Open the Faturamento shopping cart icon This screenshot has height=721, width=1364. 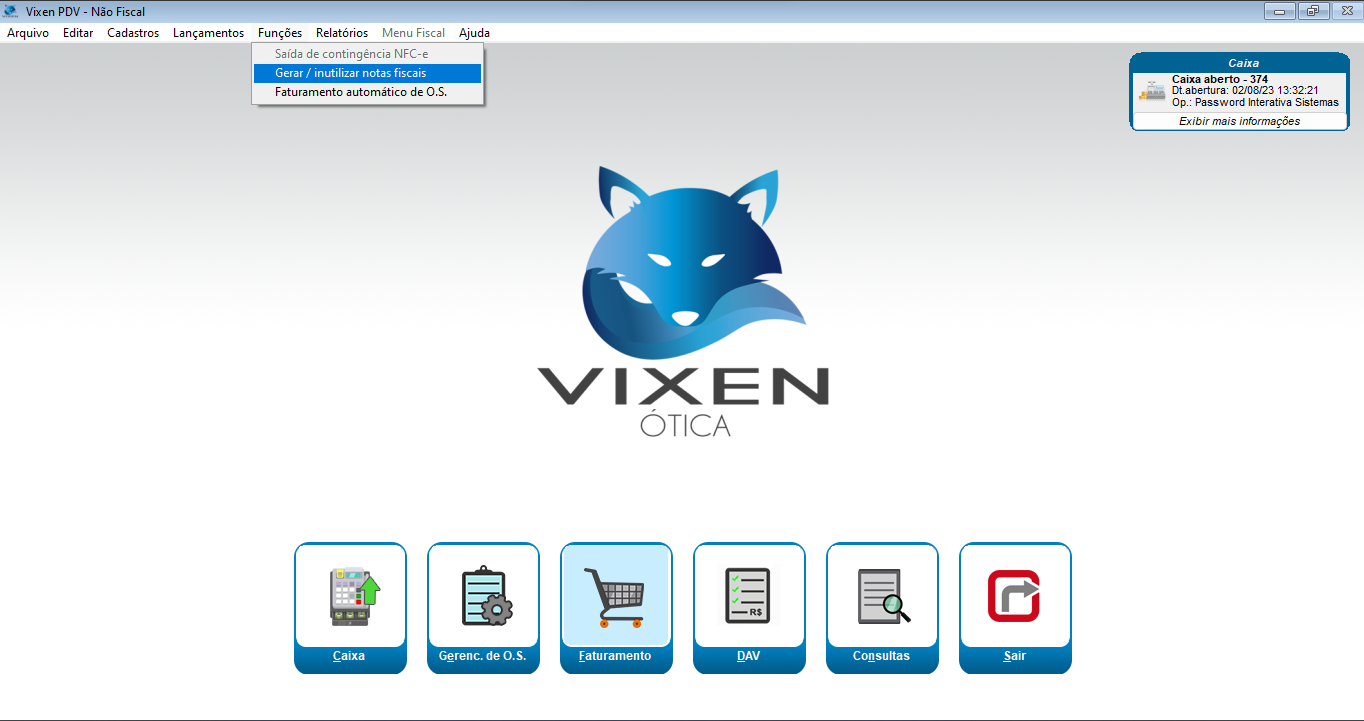(616, 596)
